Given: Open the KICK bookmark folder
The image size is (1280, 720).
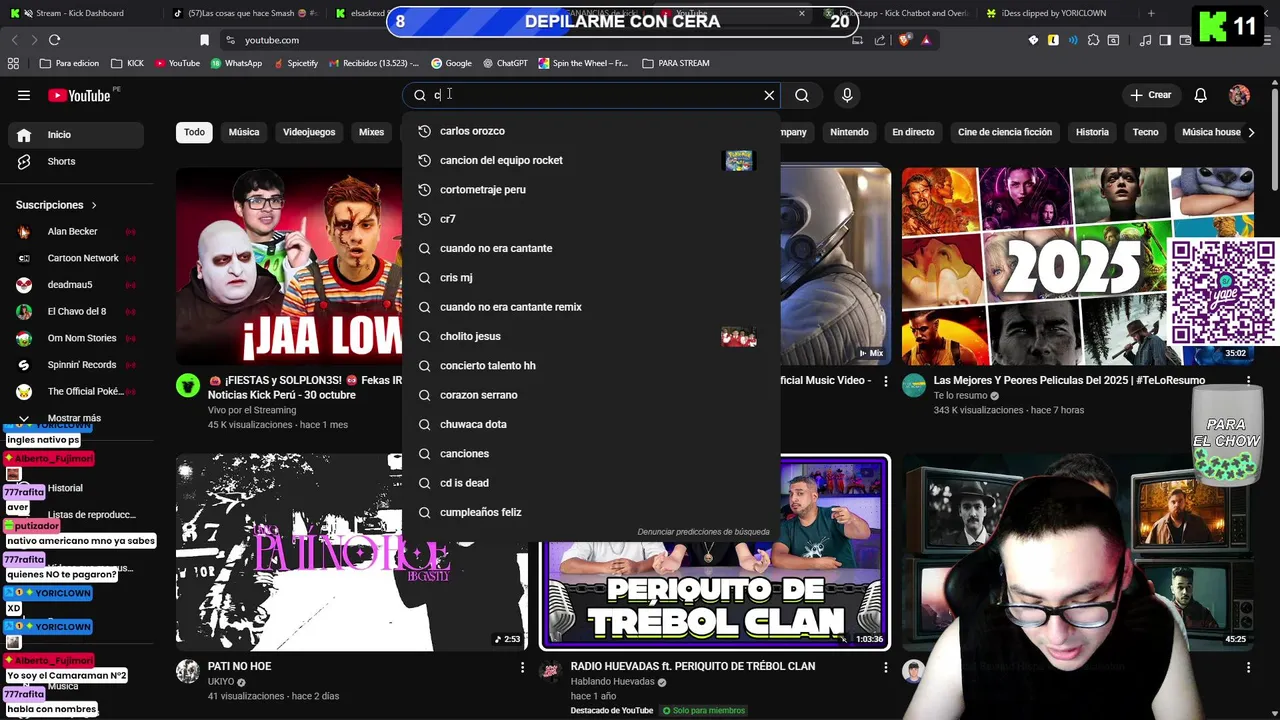Looking at the screenshot, I should tap(127, 63).
